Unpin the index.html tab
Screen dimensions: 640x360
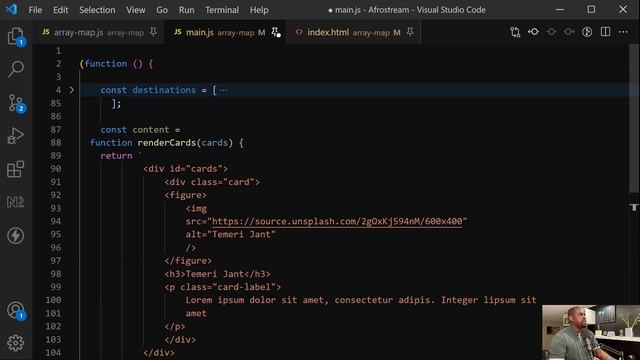click(x=410, y=32)
